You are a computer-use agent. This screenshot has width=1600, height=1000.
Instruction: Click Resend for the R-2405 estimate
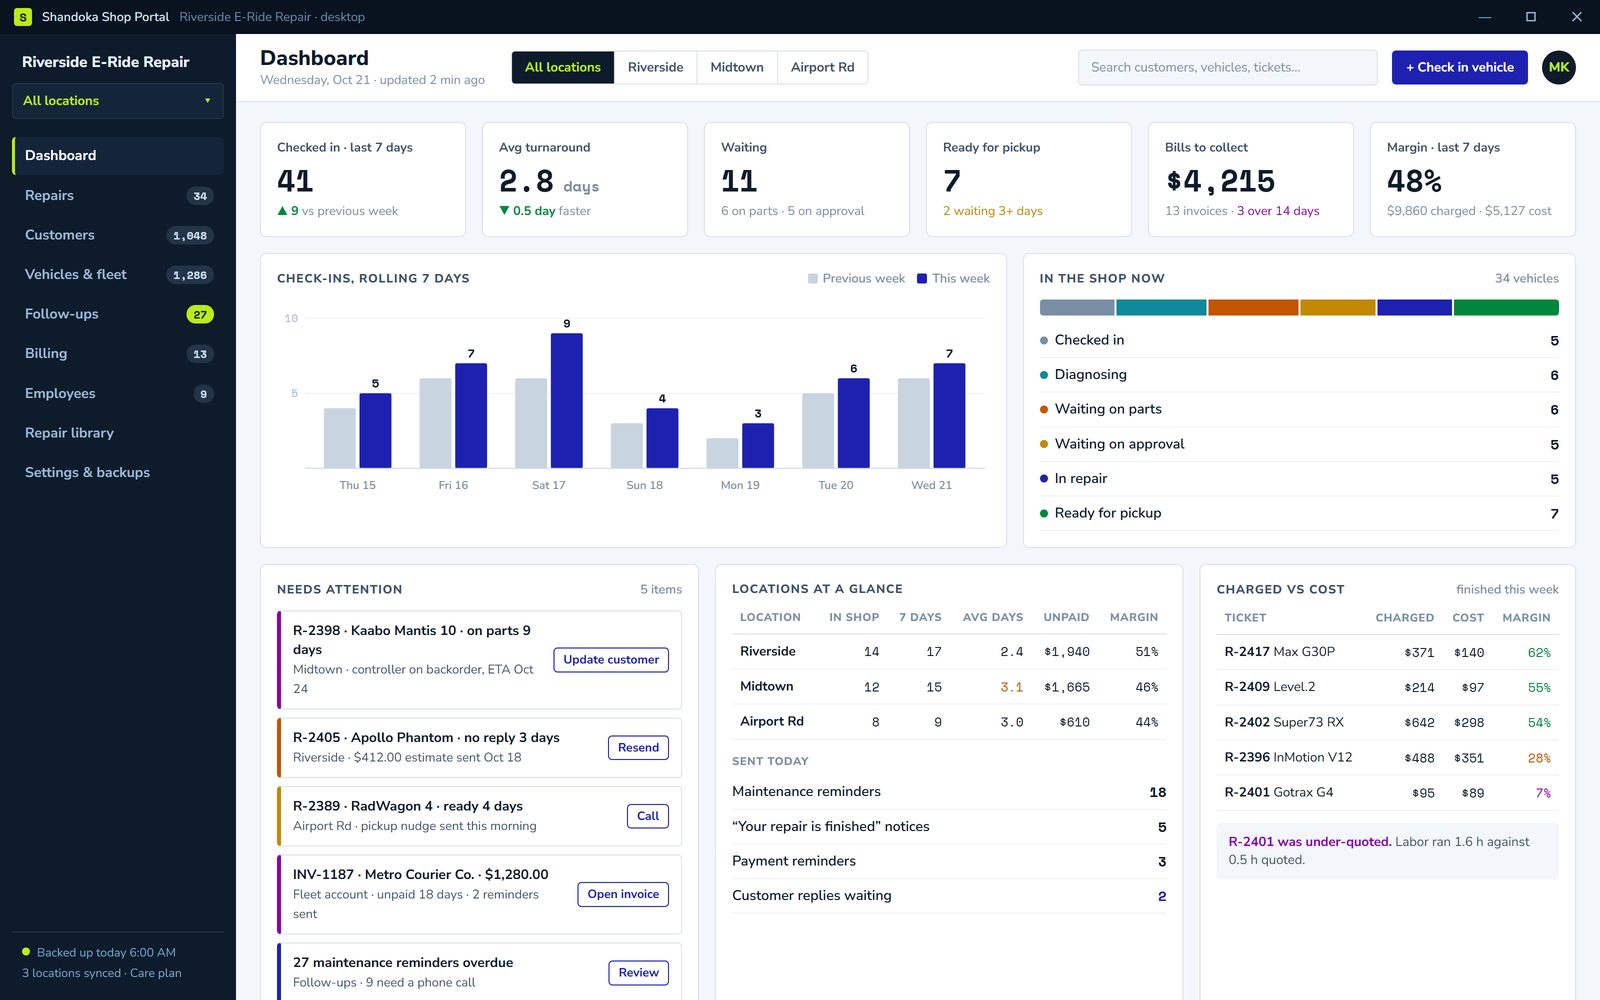(x=638, y=748)
